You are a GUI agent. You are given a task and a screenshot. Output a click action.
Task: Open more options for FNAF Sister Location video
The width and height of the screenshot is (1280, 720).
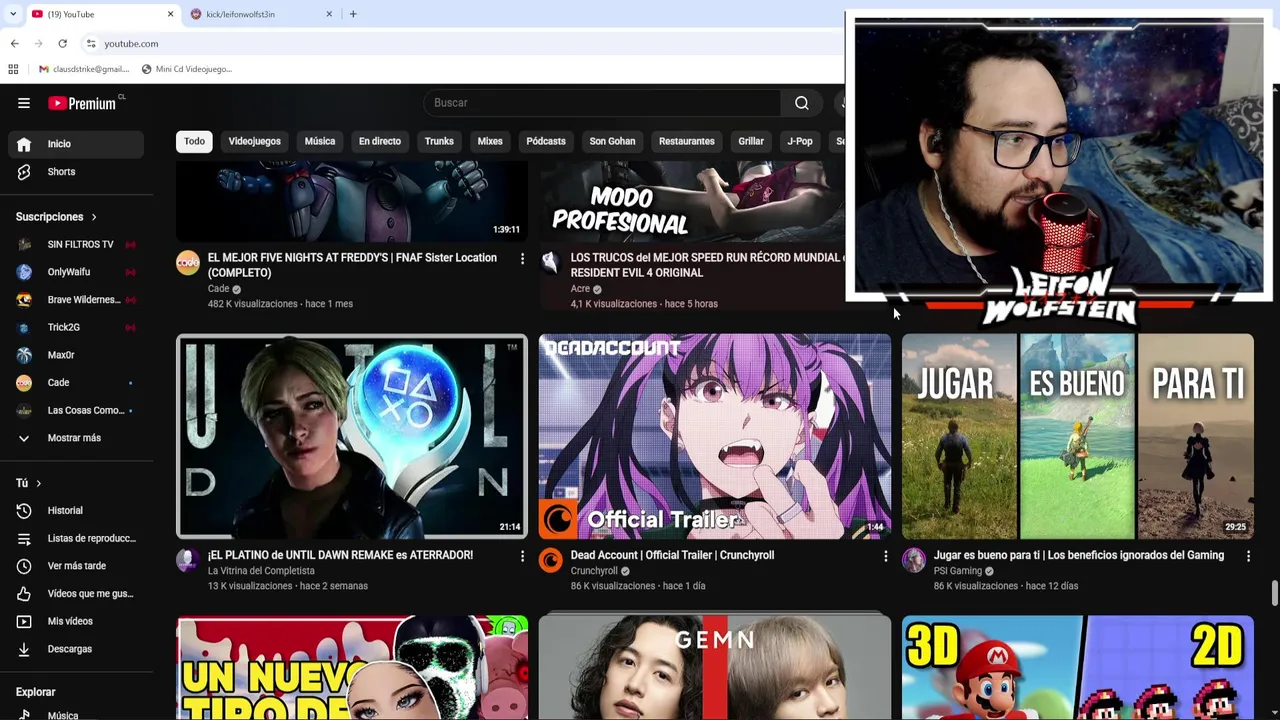coord(522,259)
